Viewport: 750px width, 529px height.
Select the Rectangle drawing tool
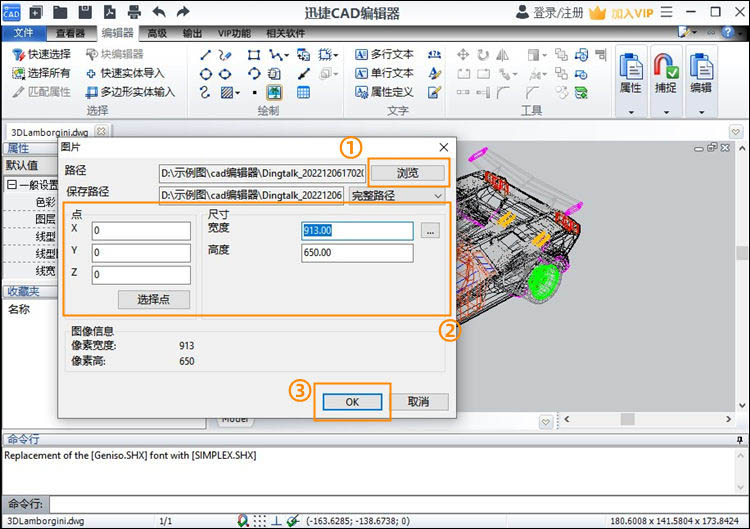(x=254, y=55)
